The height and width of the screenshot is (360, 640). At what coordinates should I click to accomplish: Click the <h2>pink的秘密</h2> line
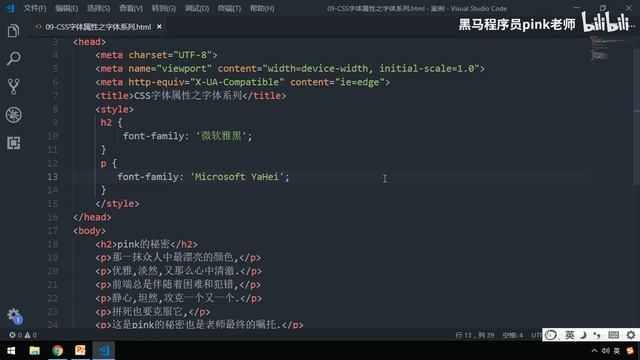[147, 244]
